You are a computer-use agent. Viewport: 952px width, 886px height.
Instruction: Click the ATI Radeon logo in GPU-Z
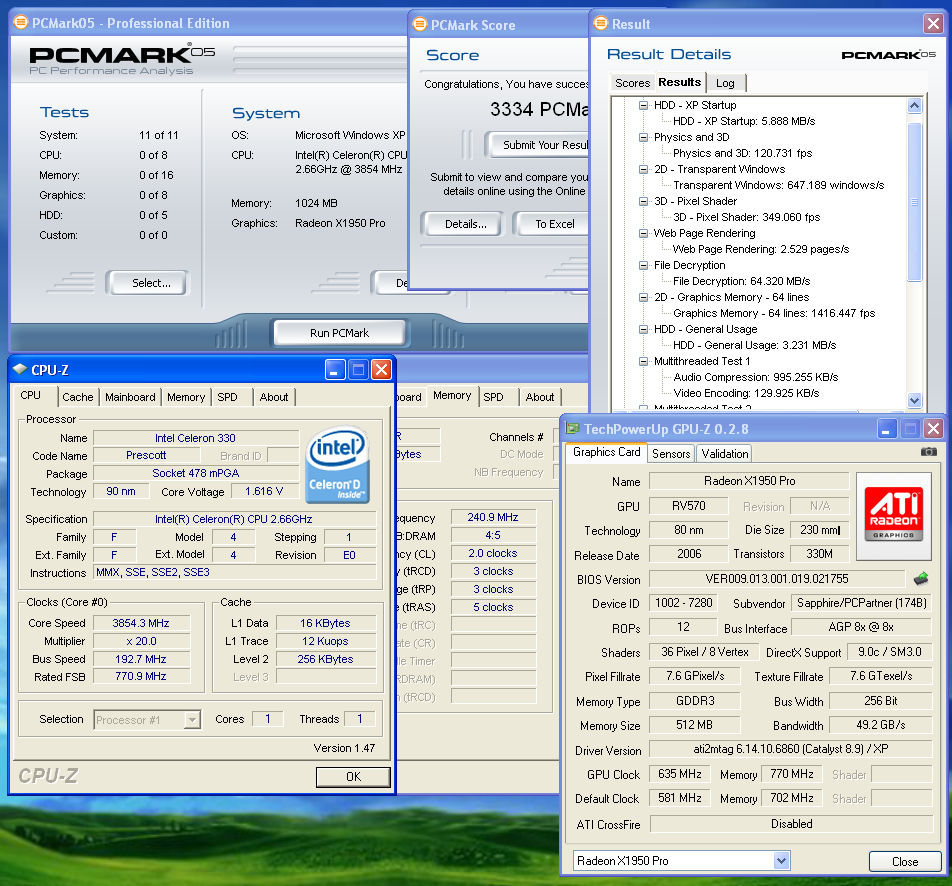[893, 514]
